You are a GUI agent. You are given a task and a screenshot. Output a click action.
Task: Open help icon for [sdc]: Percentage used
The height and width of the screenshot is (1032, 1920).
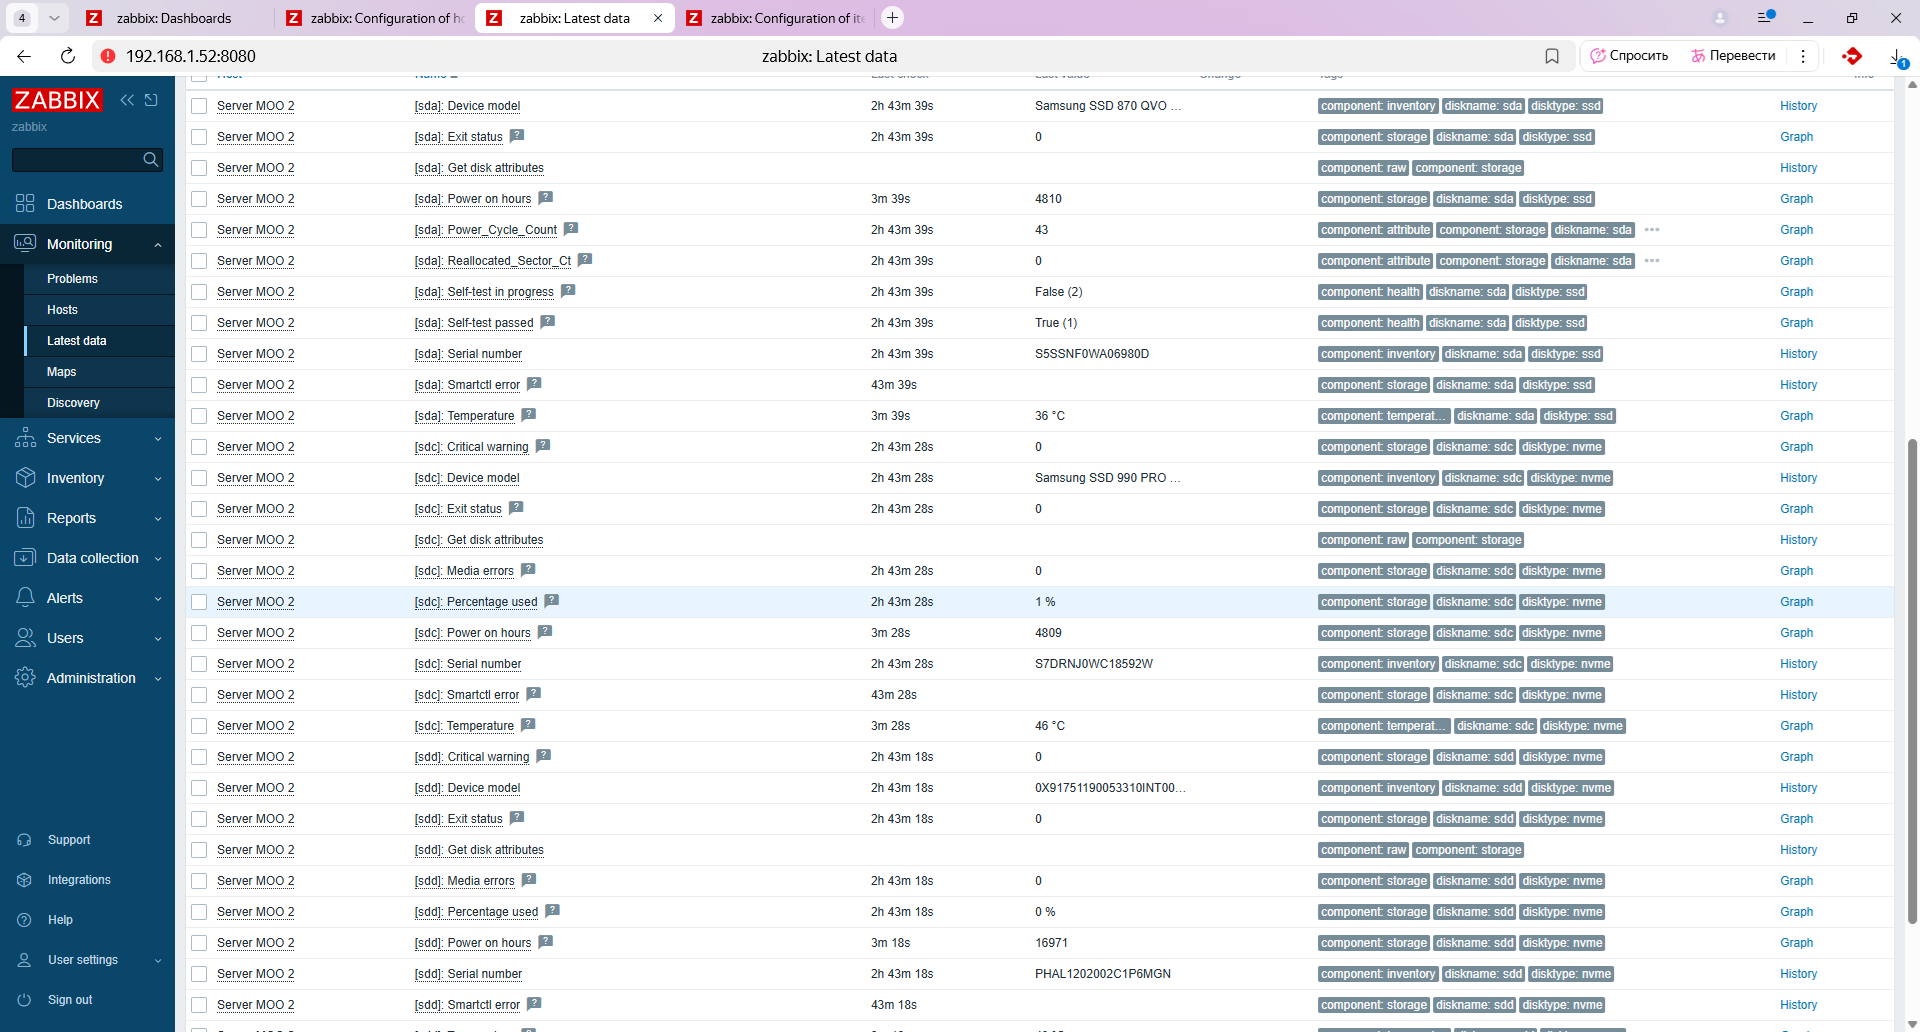pyautogui.click(x=551, y=601)
